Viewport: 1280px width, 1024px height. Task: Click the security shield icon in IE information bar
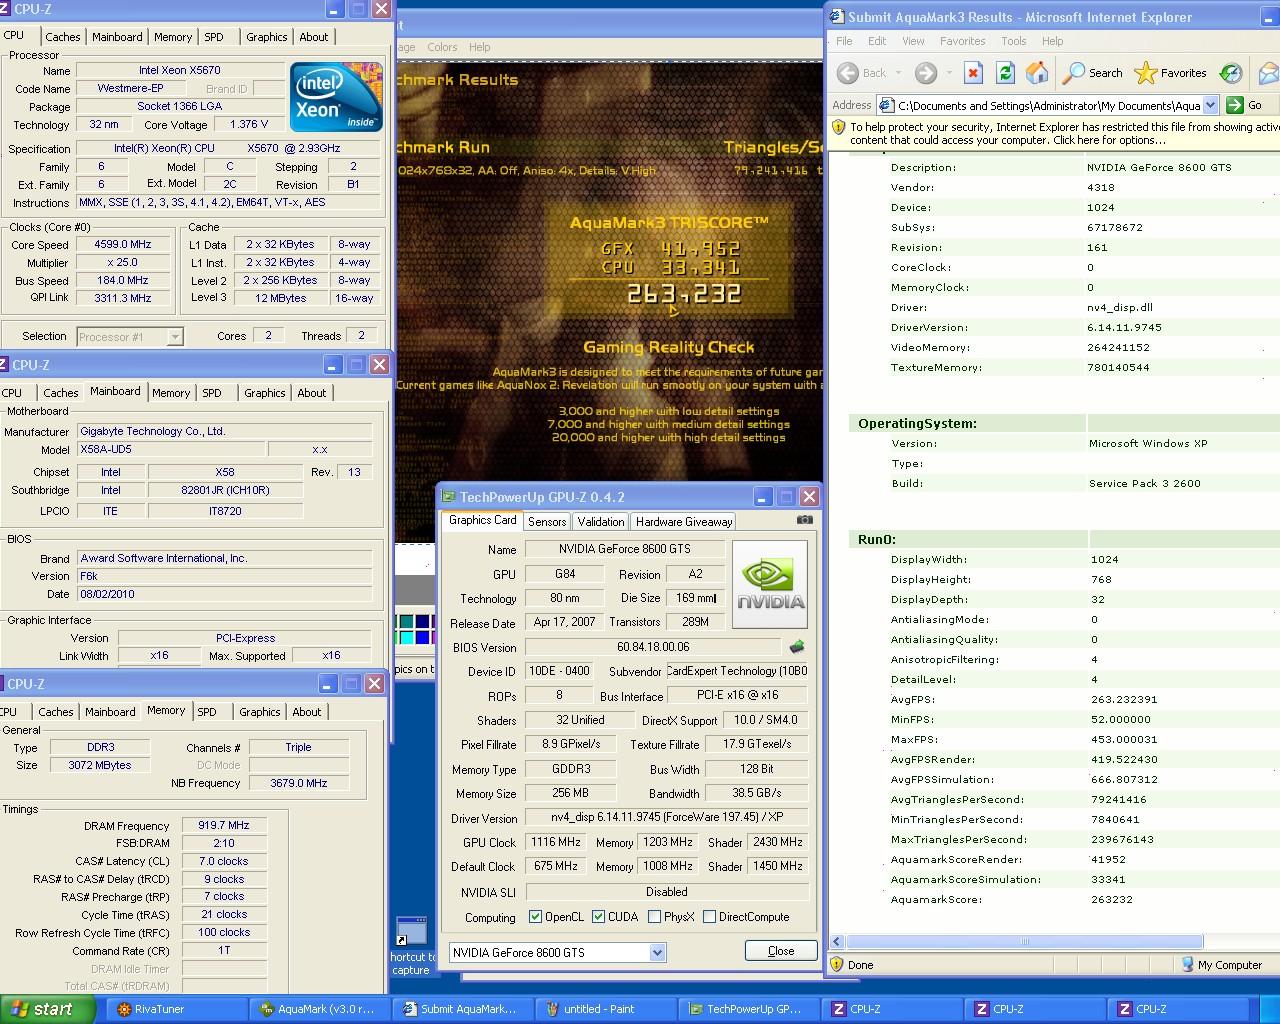838,128
